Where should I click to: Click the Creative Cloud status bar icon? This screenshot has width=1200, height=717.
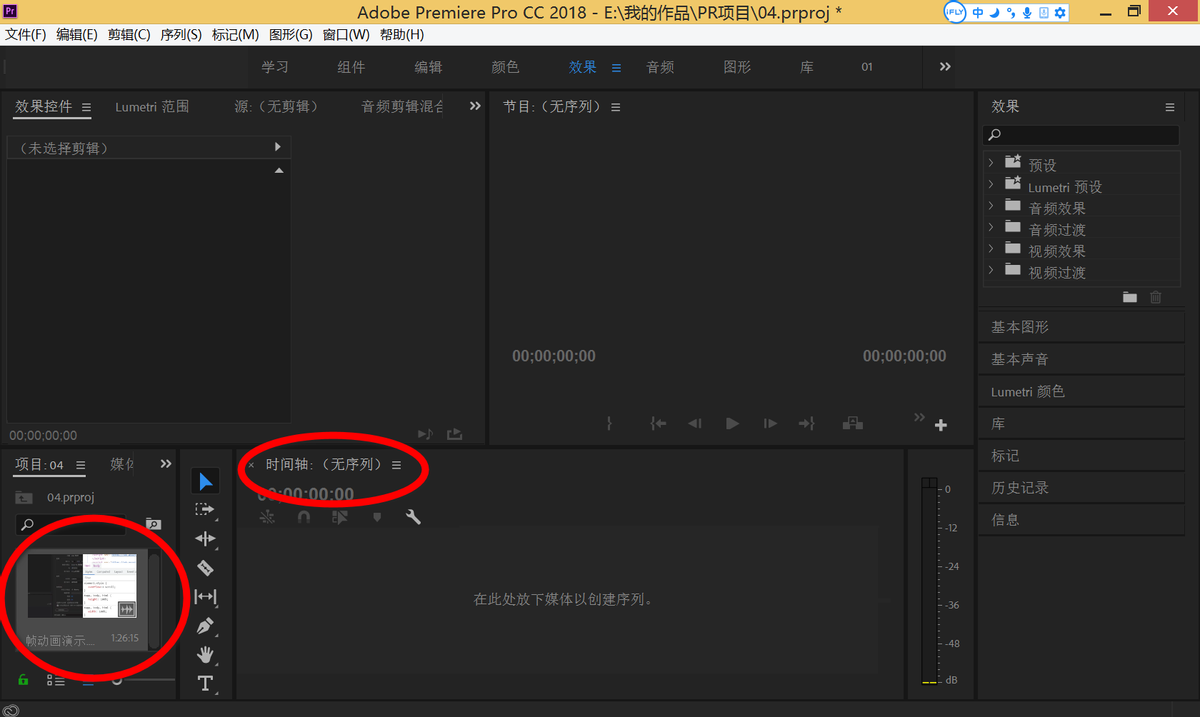(11, 709)
